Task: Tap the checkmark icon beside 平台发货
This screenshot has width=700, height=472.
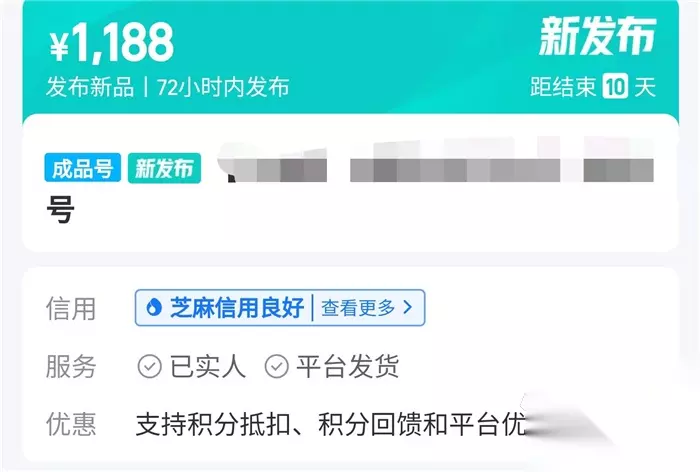Action: (x=277, y=366)
